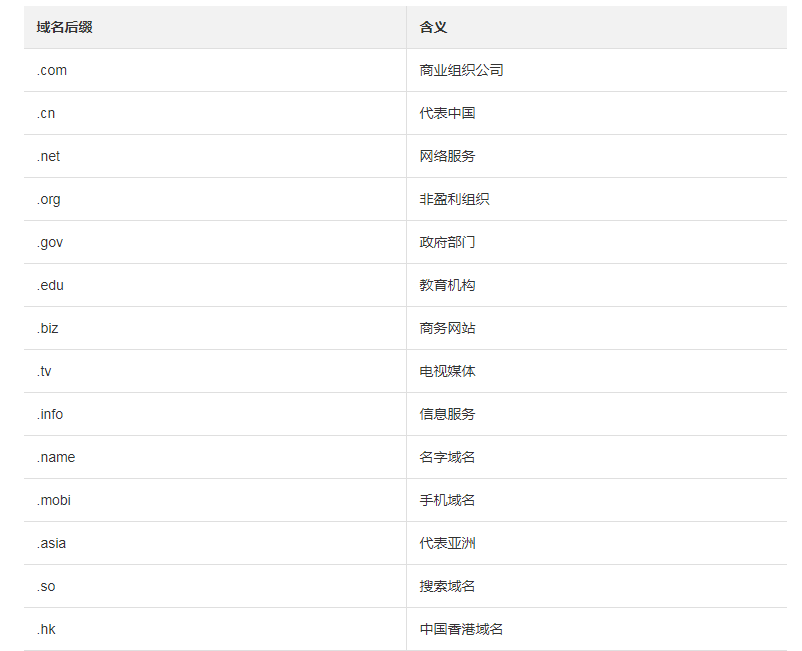Click the 代表亚洲 meaning cell
This screenshot has height=651, width=802.
447,543
